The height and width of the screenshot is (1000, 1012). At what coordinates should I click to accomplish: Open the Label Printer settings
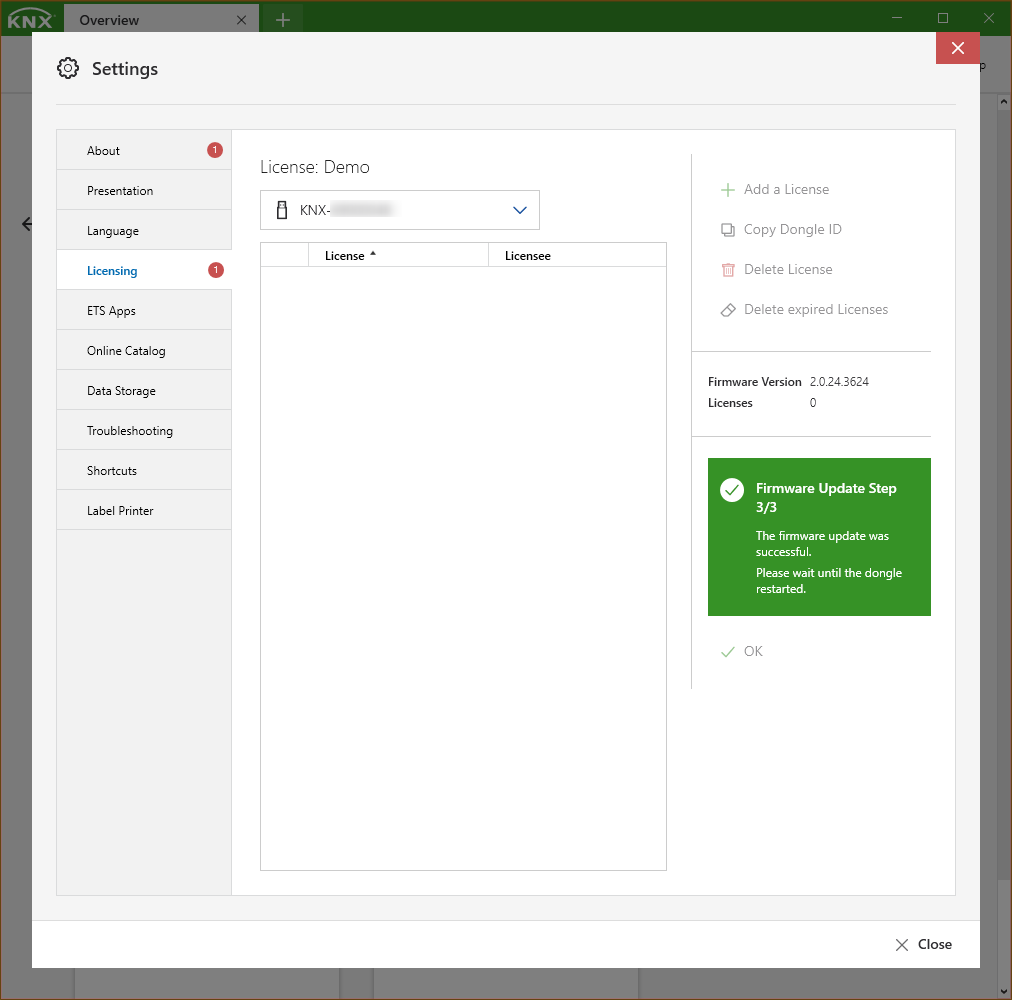click(x=144, y=511)
